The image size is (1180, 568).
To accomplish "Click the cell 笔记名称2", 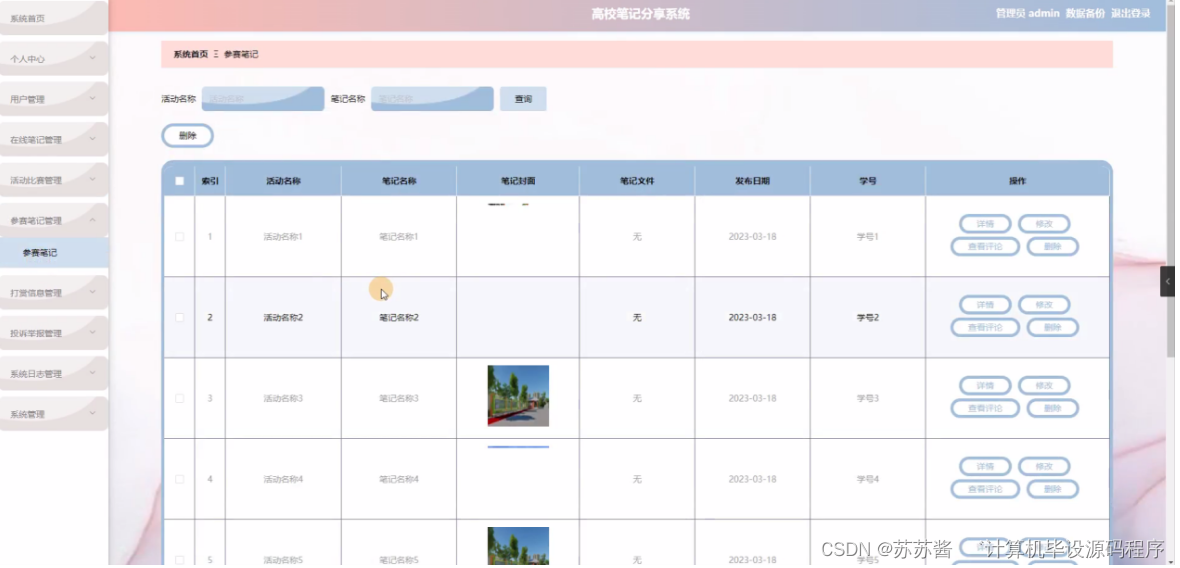I will pyautogui.click(x=399, y=317).
